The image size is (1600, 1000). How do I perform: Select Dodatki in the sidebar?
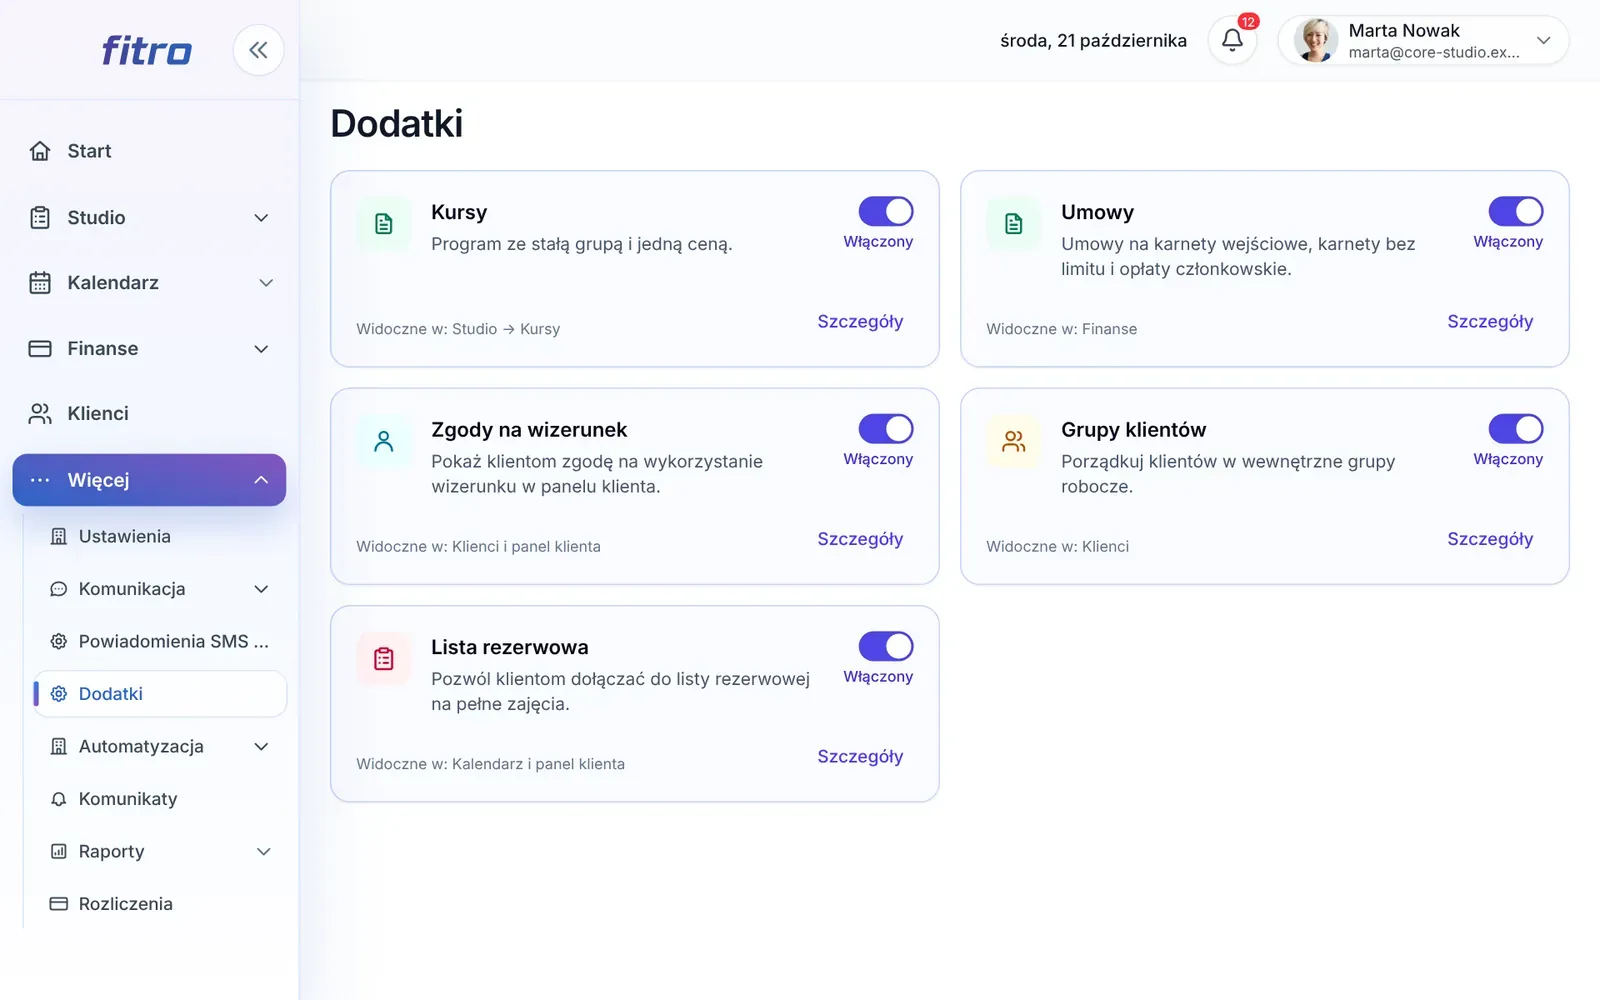[160, 694]
